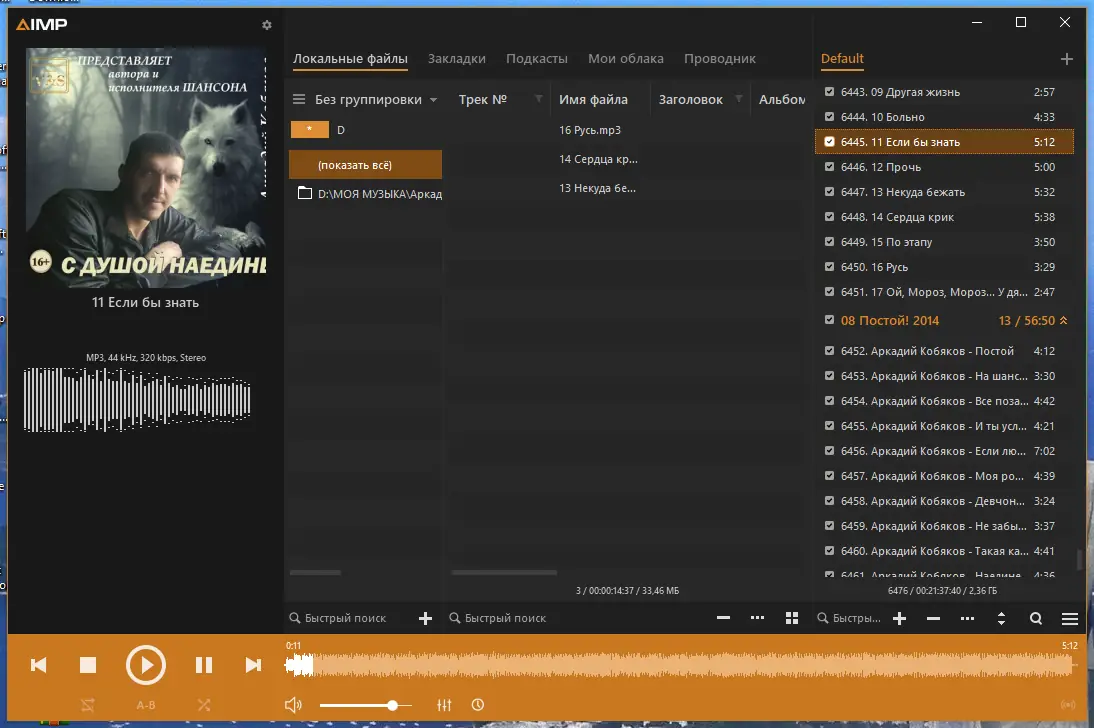The image size is (1094, 728).
Task: Click the spectrum visualization display
Action: [x=137, y=400]
